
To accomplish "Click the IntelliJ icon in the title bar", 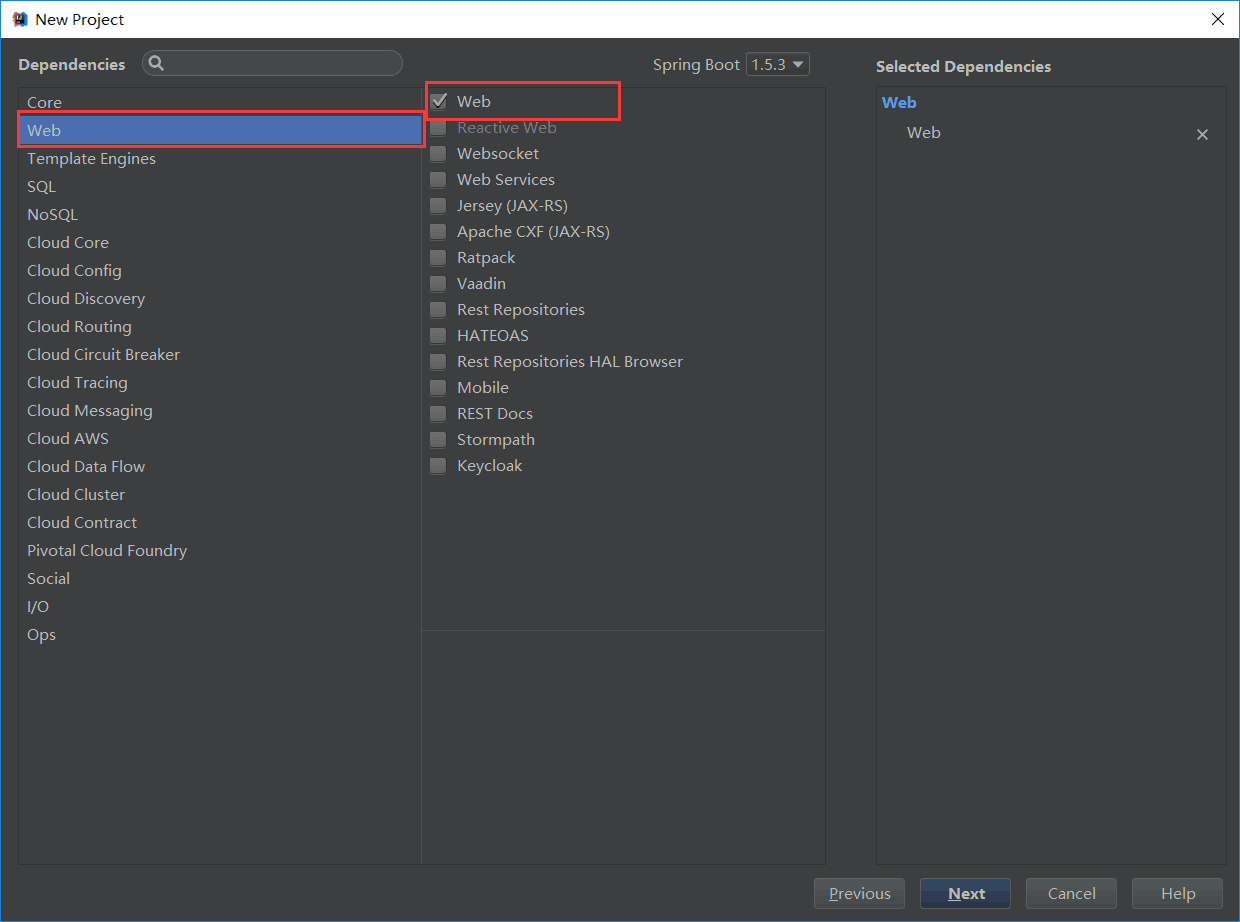I will tap(19, 19).
